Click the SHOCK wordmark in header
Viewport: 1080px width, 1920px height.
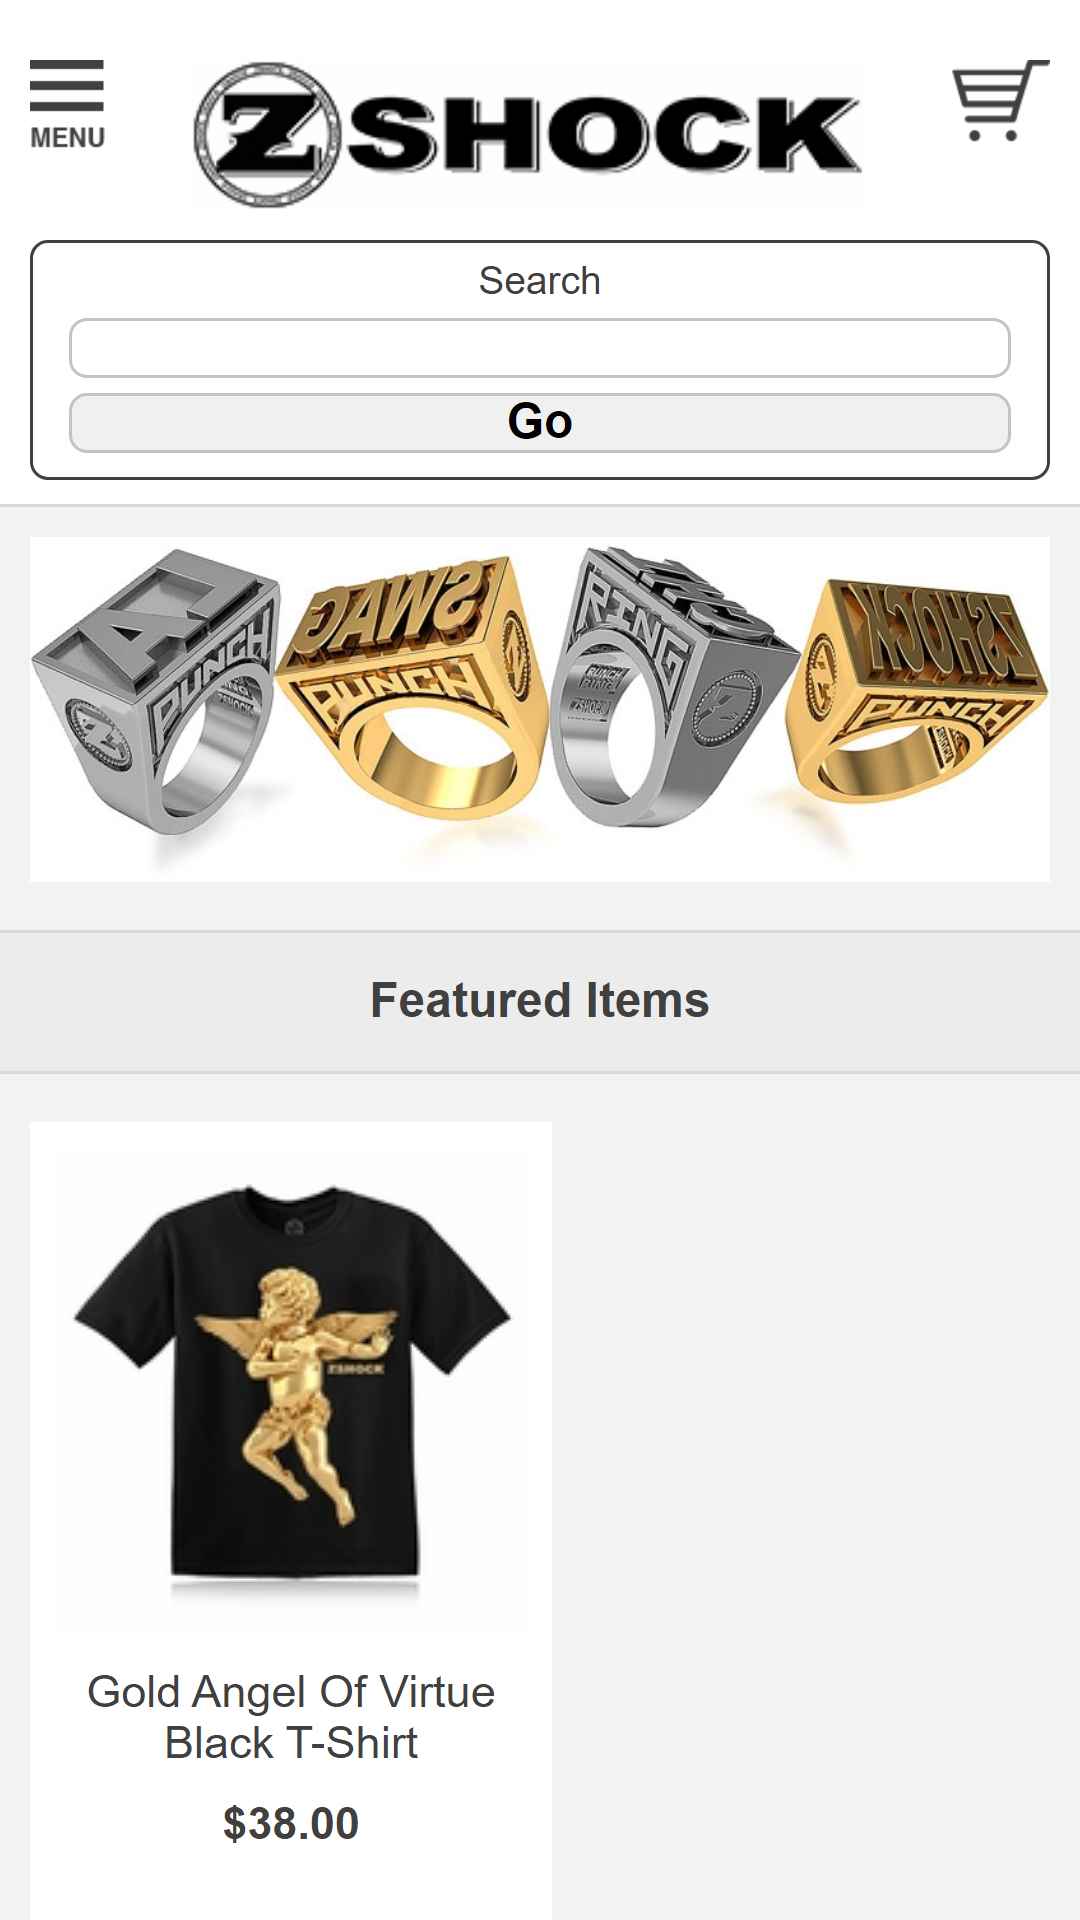coord(603,133)
